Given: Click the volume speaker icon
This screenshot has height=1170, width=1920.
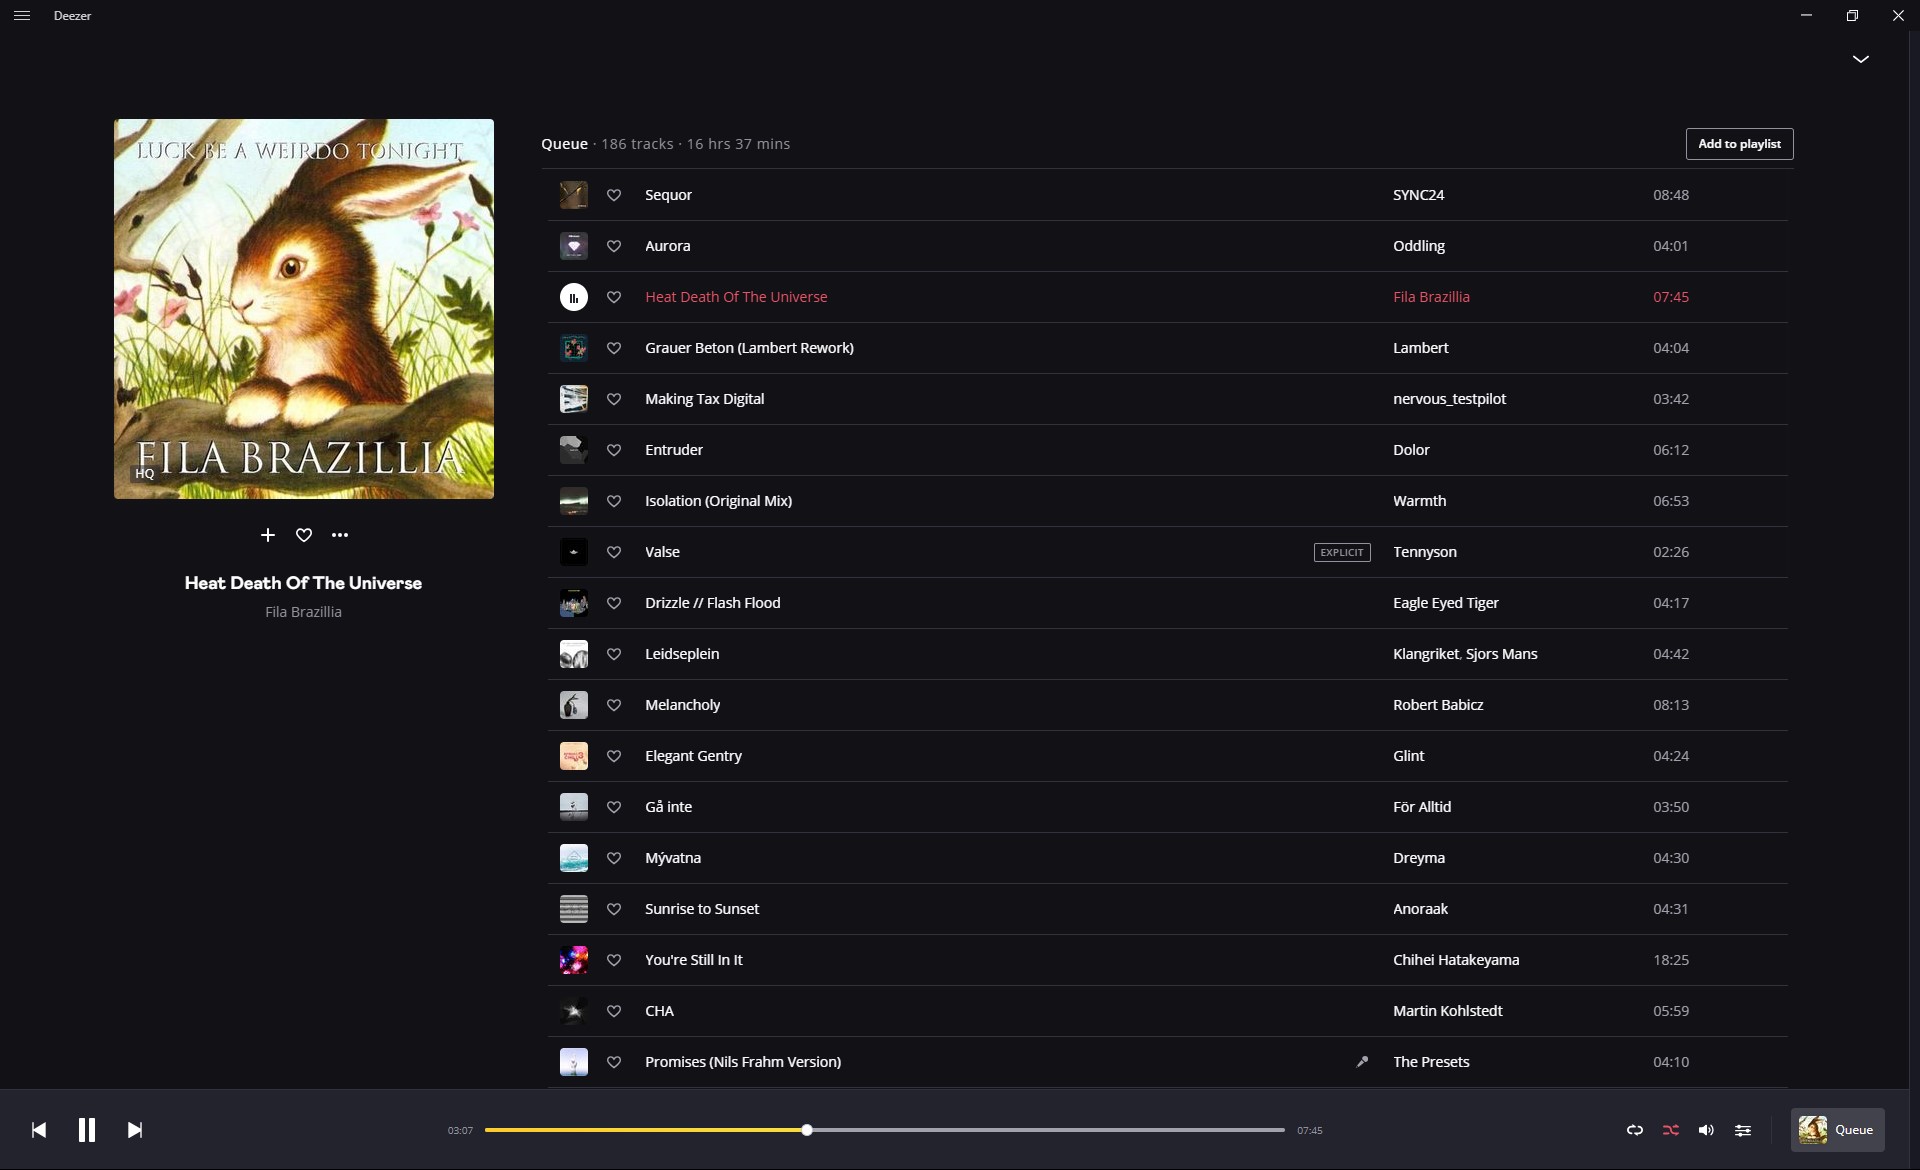Looking at the screenshot, I should coord(1706,1130).
